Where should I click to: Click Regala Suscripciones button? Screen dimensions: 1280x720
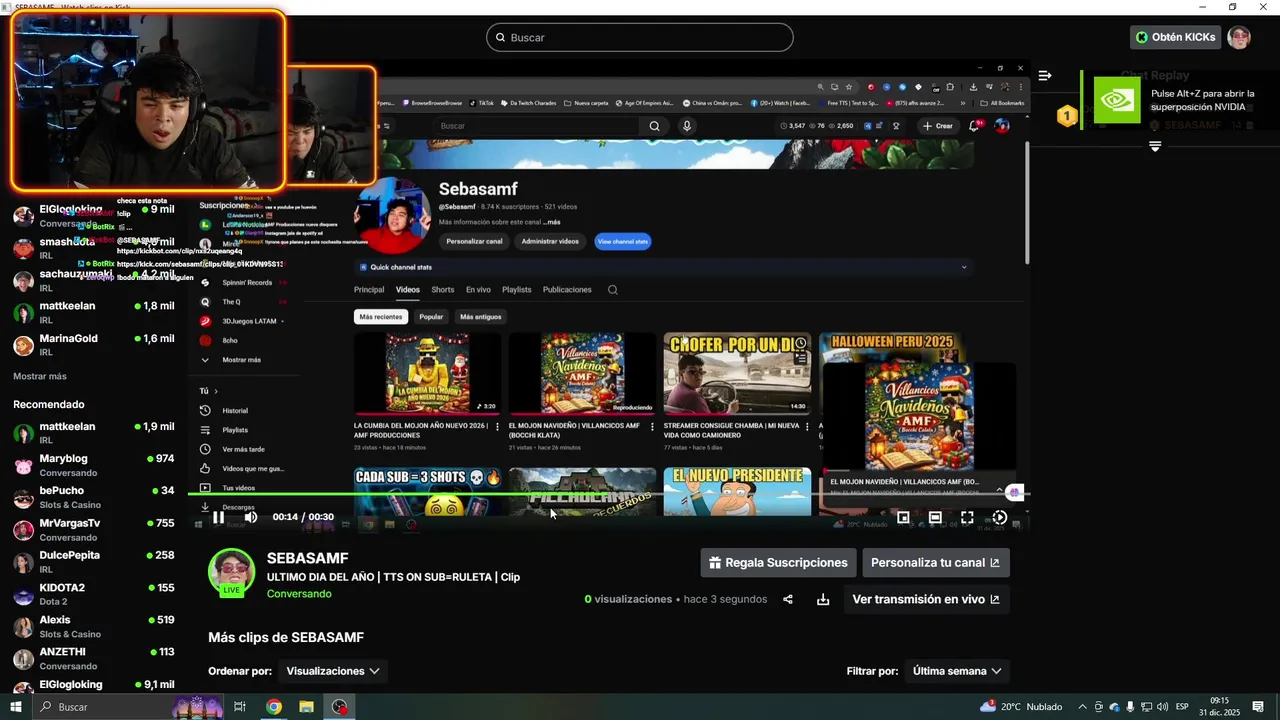tap(778, 563)
